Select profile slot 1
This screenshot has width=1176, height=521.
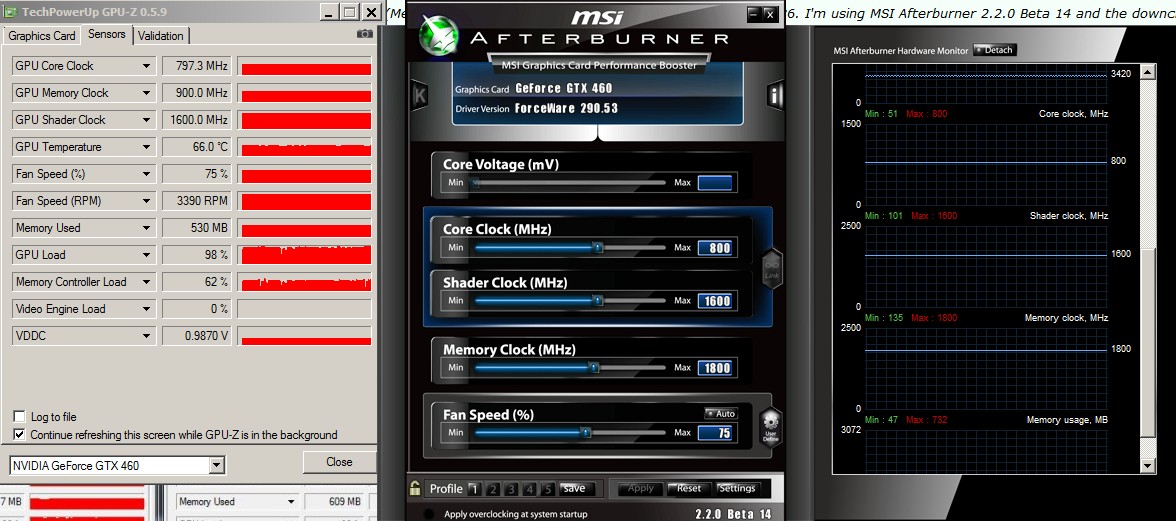[475, 489]
